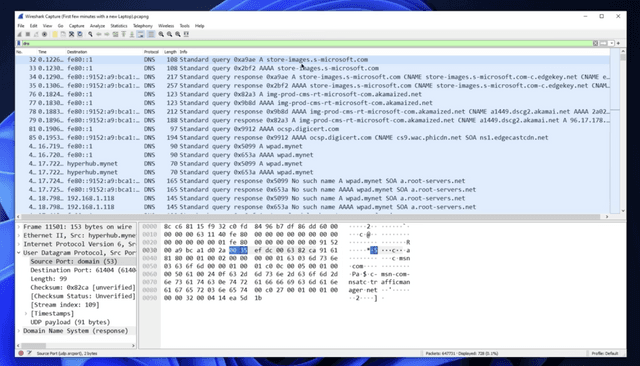The height and width of the screenshot is (366, 640).
Task: Open a capture file with folder icon
Action: coord(55,34)
